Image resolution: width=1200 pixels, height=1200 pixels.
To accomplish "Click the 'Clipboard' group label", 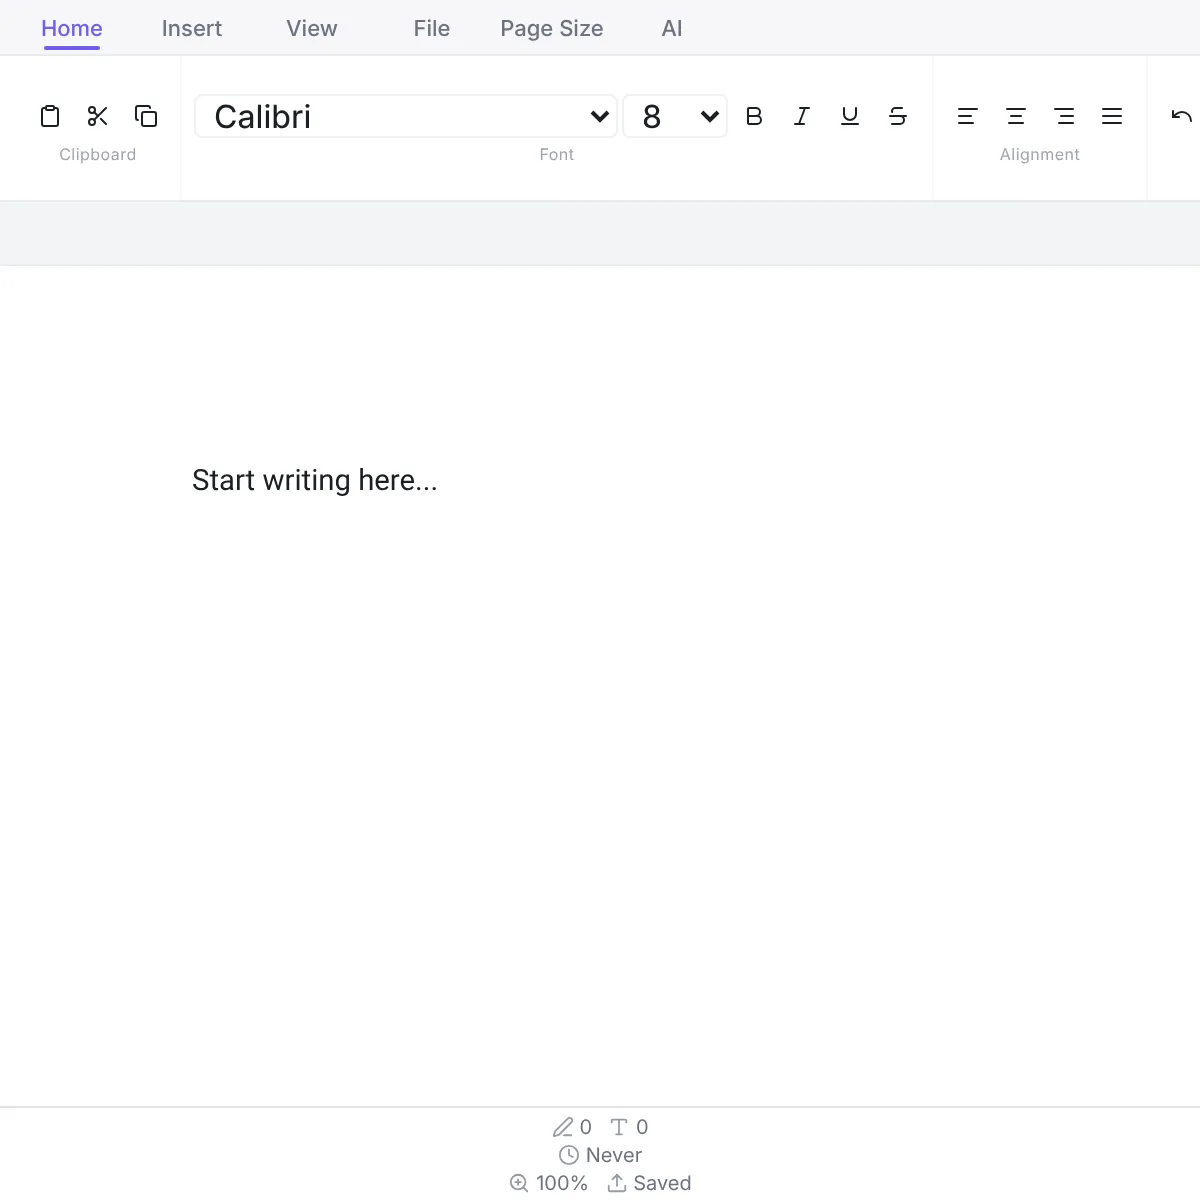I will pyautogui.click(x=98, y=154).
